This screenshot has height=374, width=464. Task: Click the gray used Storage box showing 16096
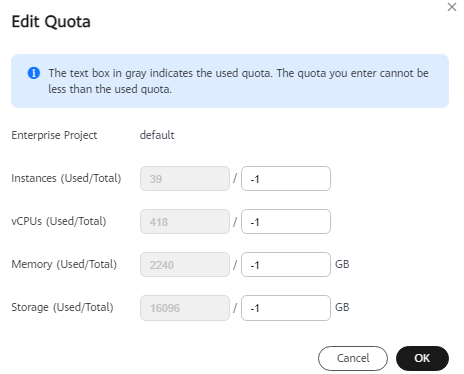pyautogui.click(x=185, y=308)
